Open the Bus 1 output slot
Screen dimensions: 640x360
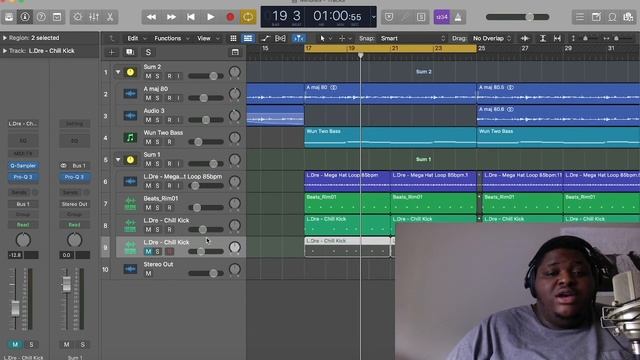(x=23, y=204)
